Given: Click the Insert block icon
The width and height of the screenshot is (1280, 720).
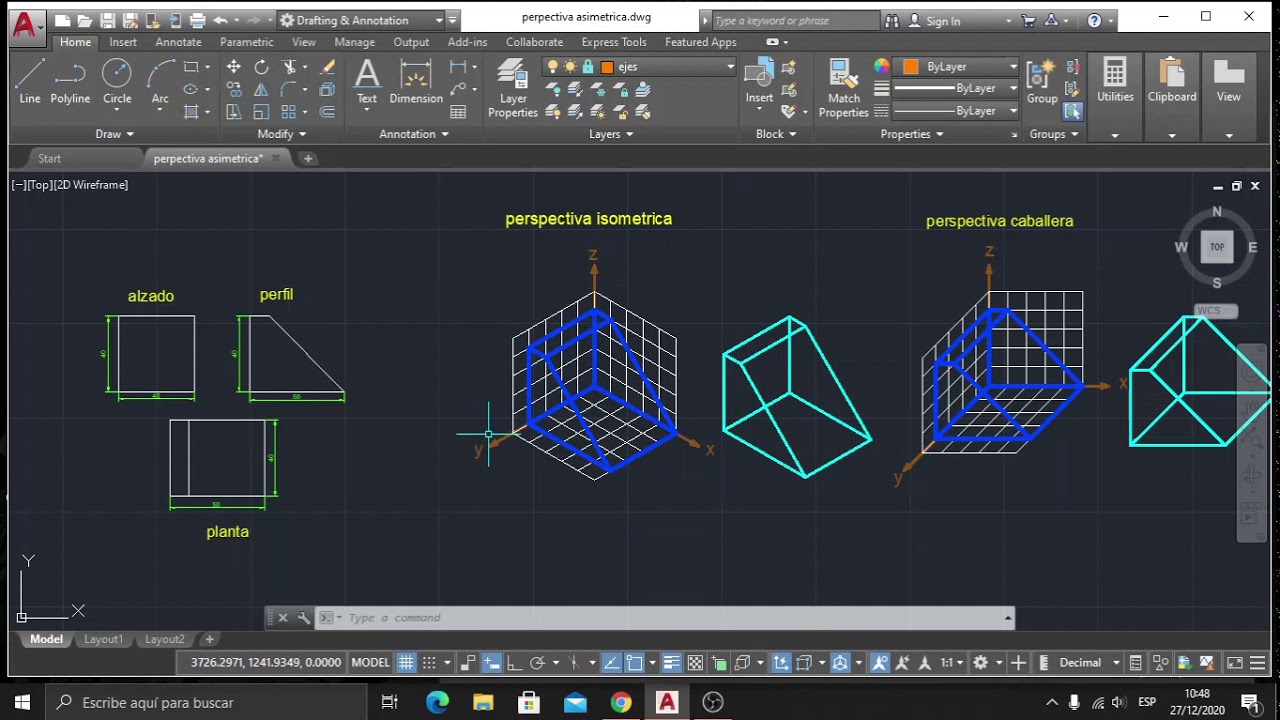Looking at the screenshot, I should [759, 80].
